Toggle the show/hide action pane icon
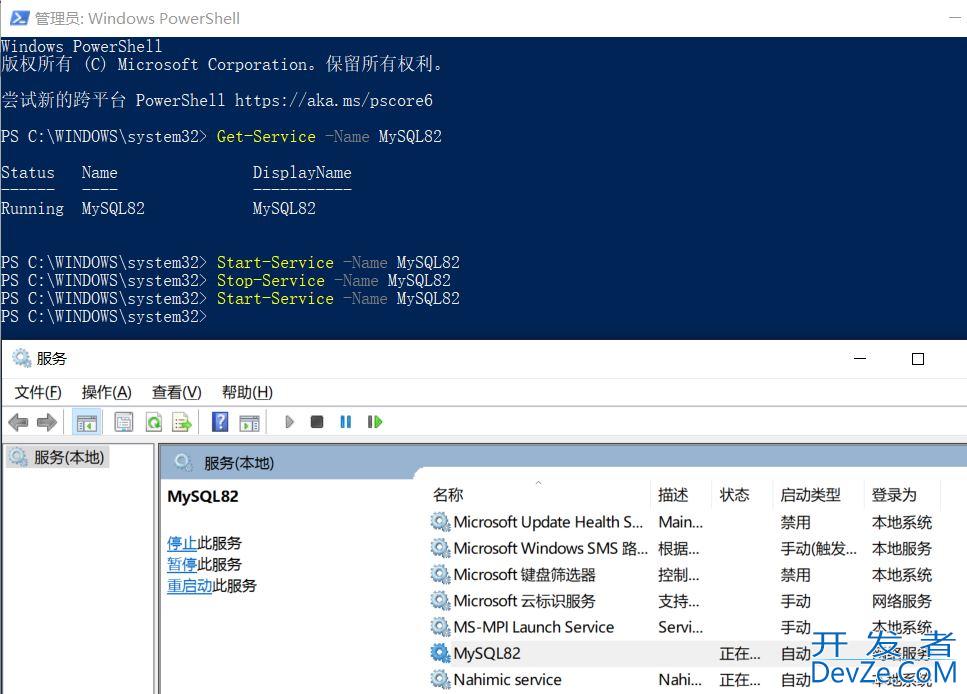This screenshot has width=967, height=694. pyautogui.click(x=249, y=423)
